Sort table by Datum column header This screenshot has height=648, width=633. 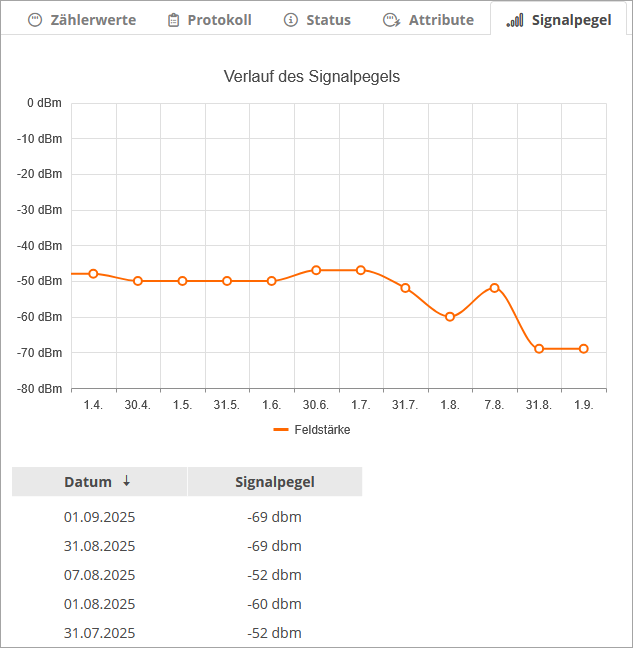(88, 482)
